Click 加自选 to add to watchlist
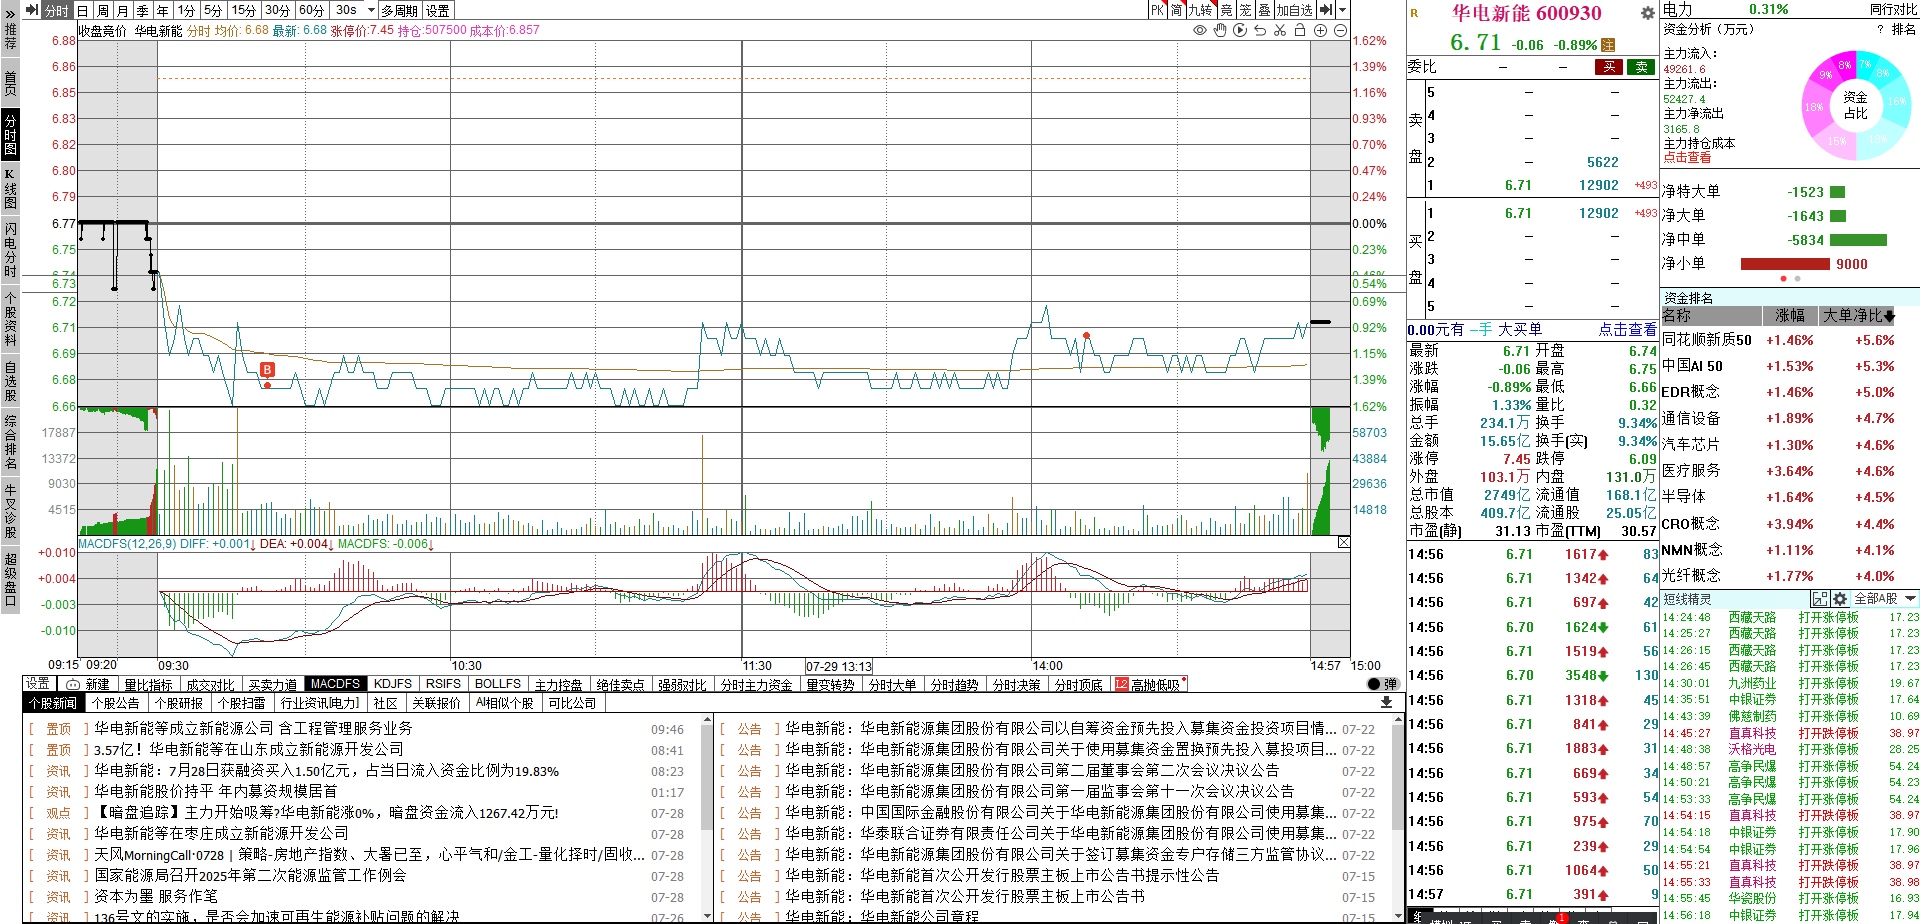1920x924 pixels. click(x=1294, y=10)
